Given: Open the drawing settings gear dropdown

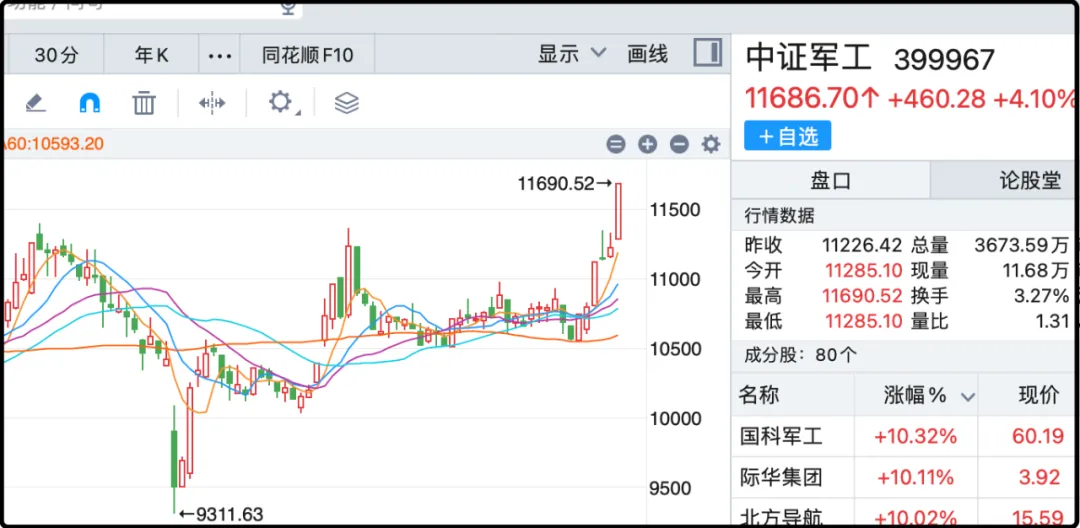Looking at the screenshot, I should click(x=280, y=102).
